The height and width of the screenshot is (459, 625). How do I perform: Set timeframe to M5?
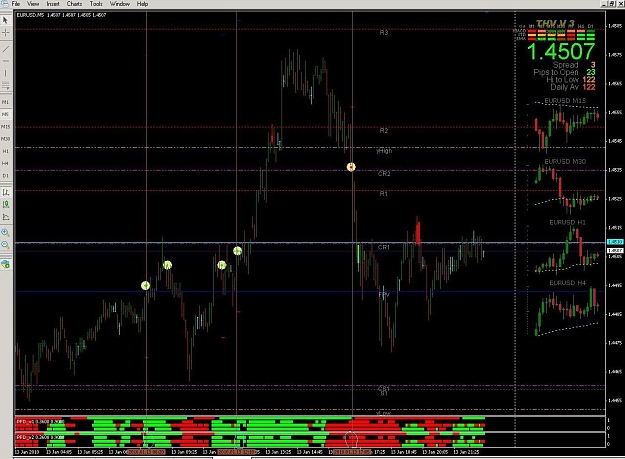point(6,114)
